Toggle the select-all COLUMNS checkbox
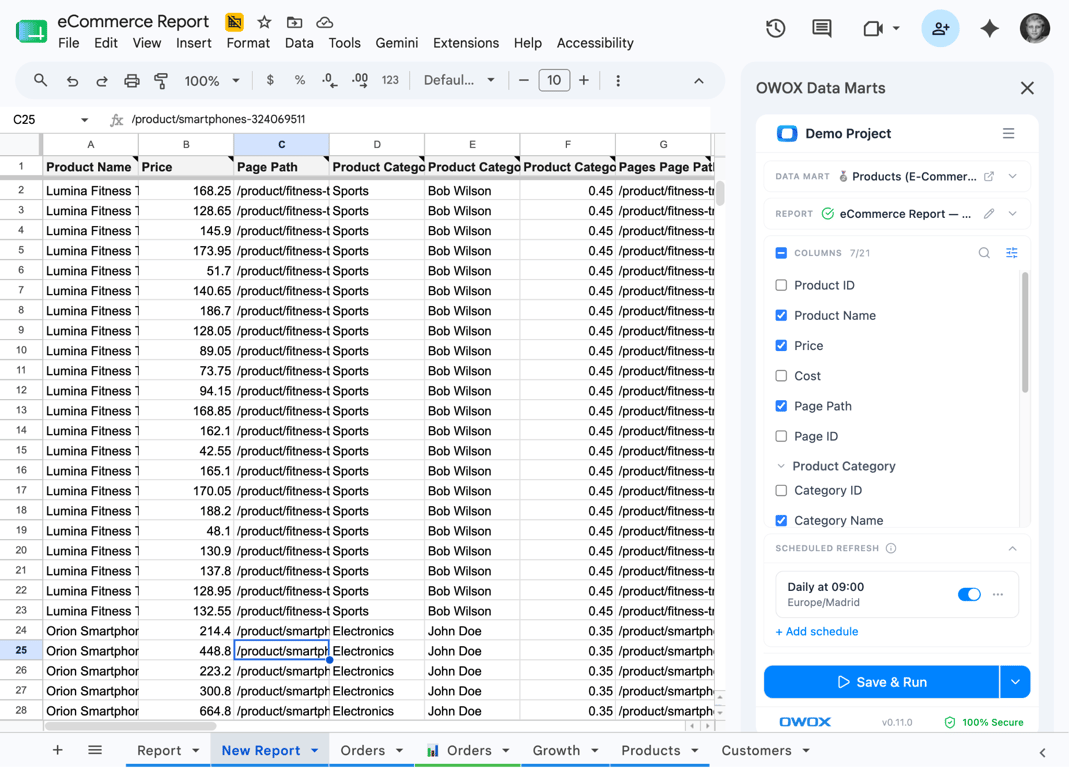 [x=781, y=253]
